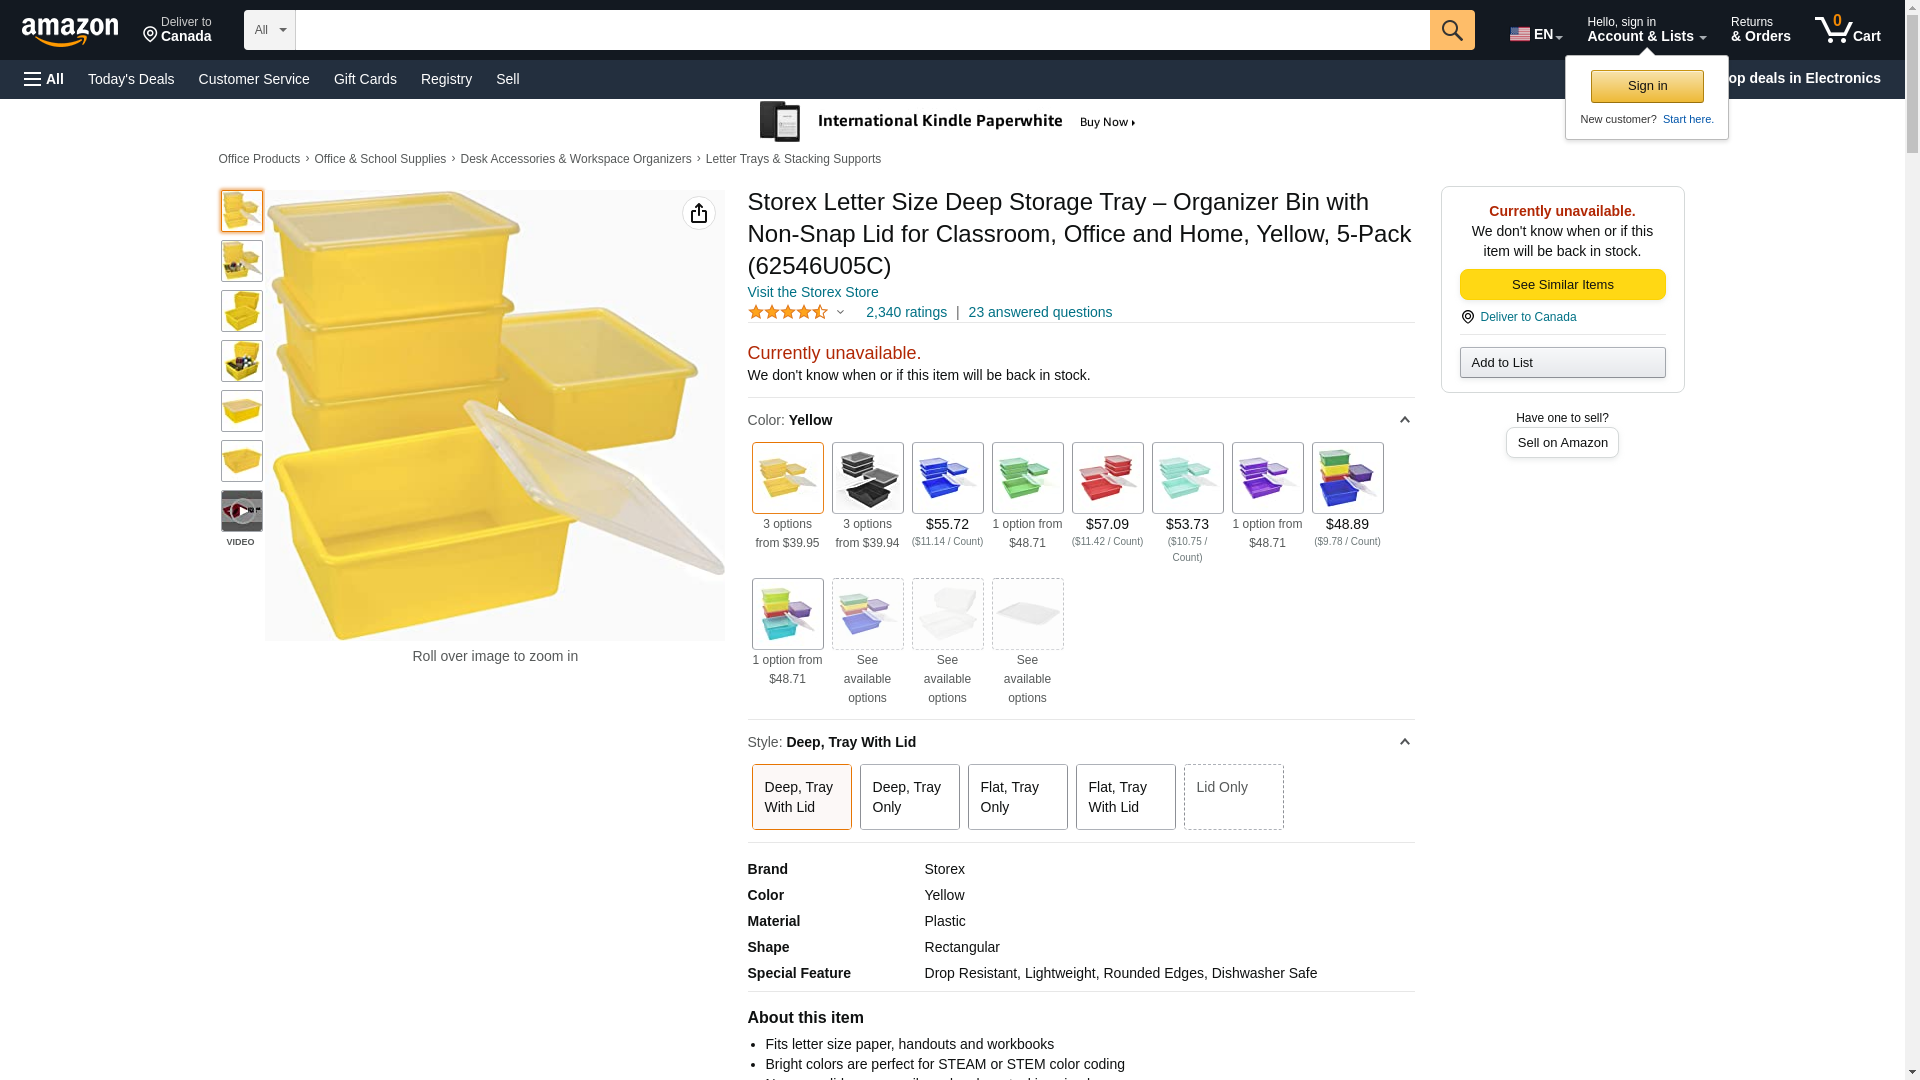Open the Gift Cards navigation item
This screenshot has height=1080, width=1920.
coord(365,79)
